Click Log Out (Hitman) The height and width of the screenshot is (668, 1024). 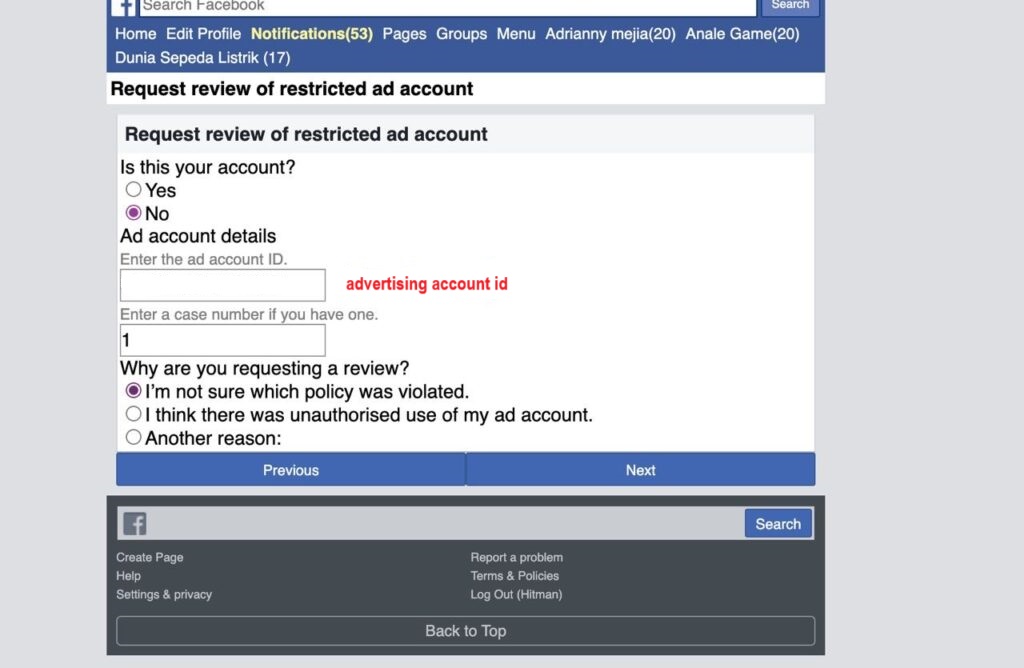click(x=516, y=594)
